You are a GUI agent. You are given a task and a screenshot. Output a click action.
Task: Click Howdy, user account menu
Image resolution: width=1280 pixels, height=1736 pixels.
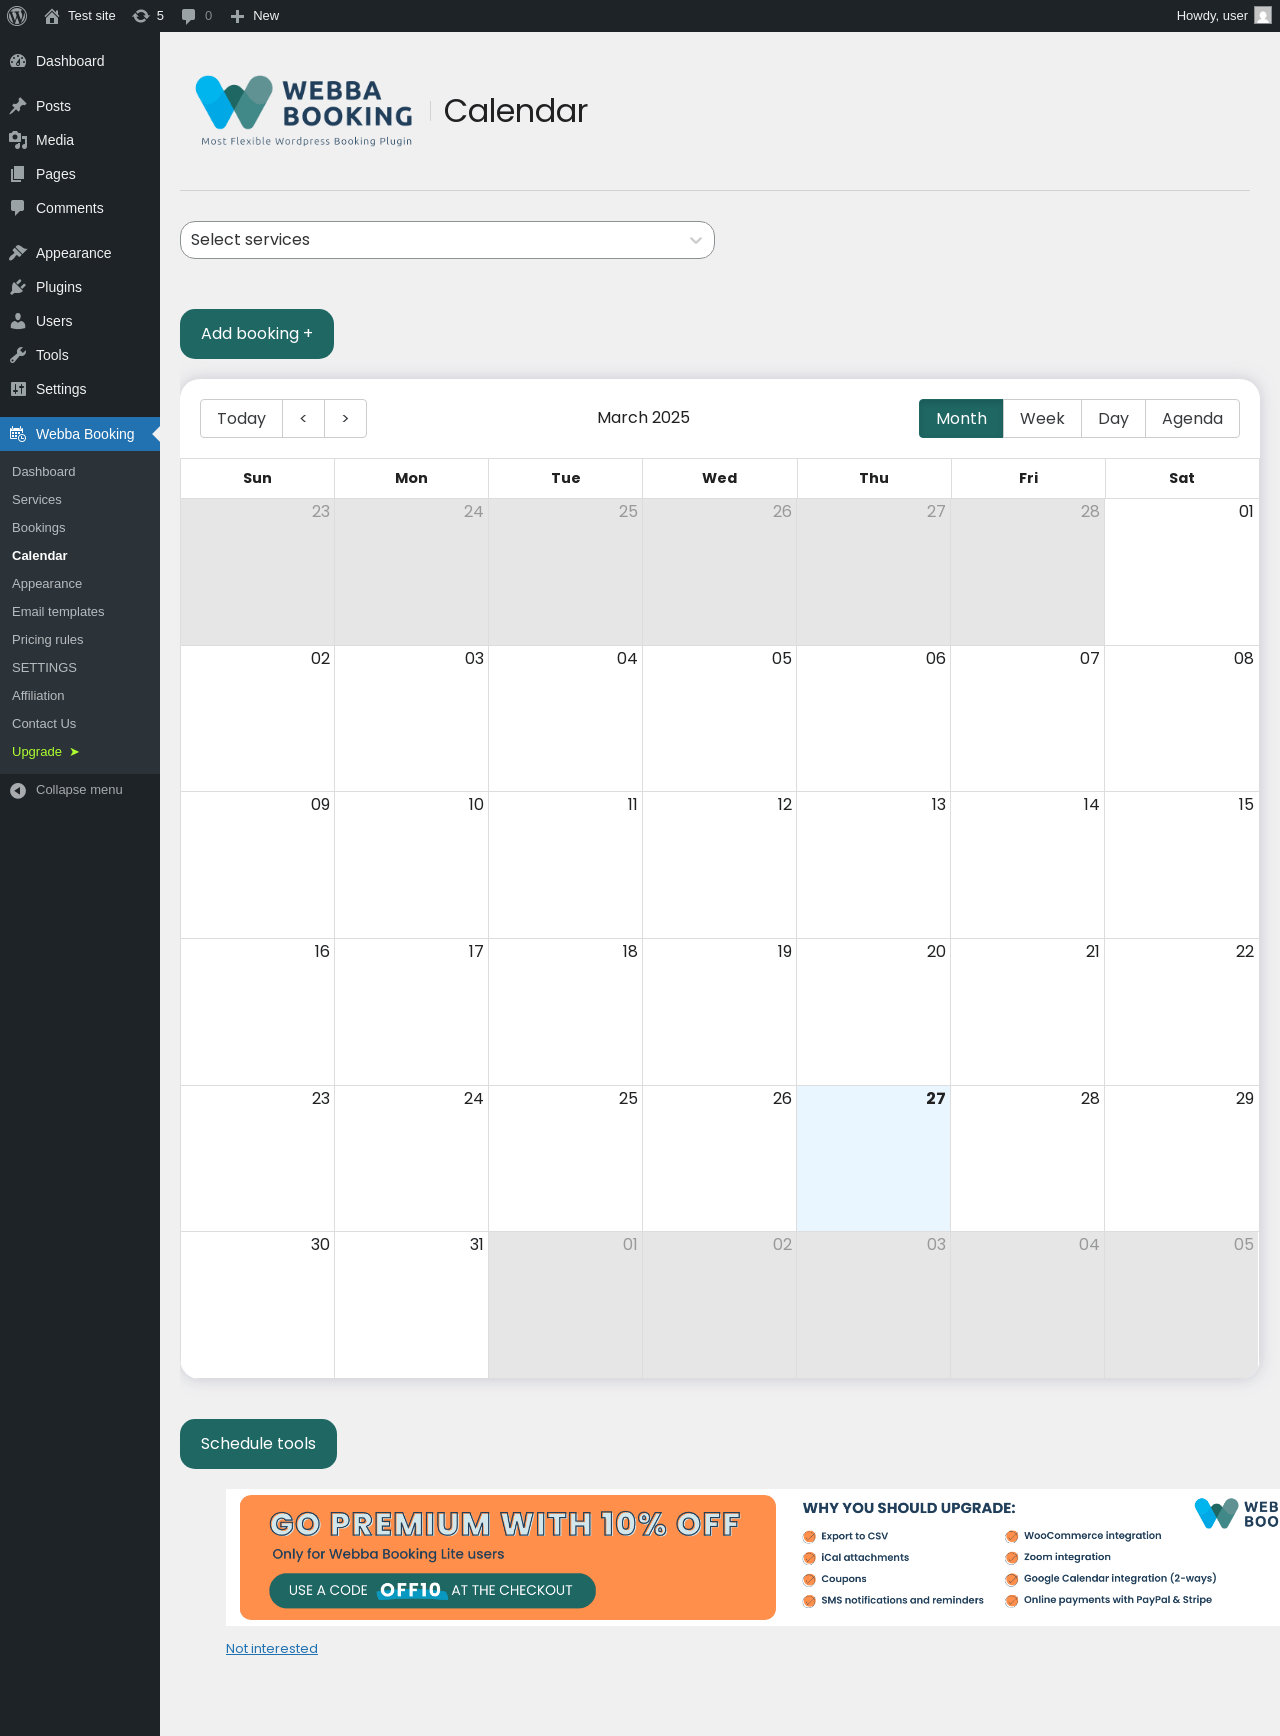1224,16
